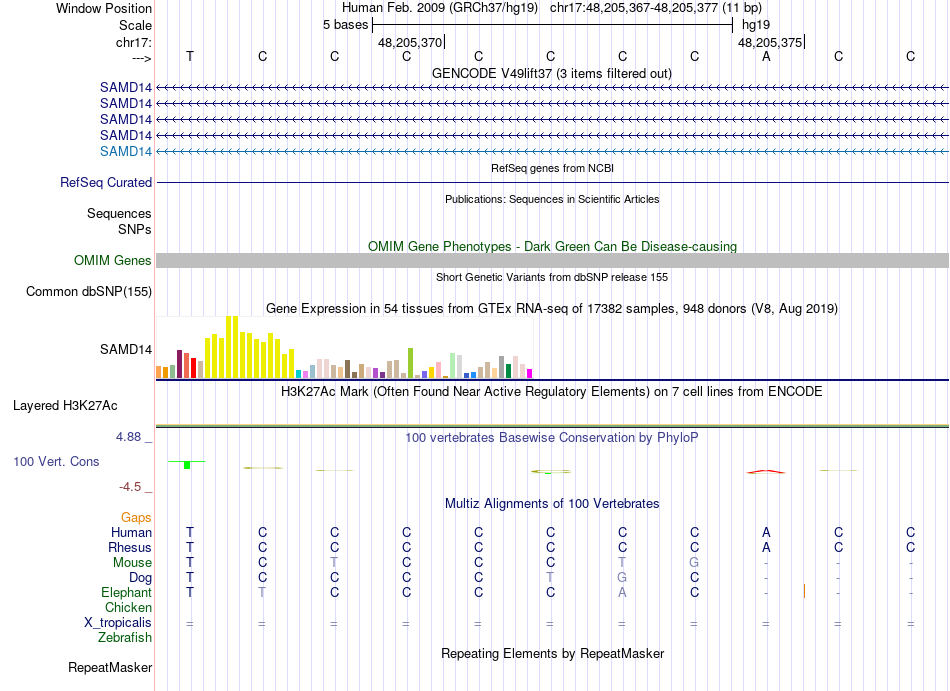The image size is (950, 691).
Task: Click the red PhyloP conservation peak
Action: pos(766,471)
